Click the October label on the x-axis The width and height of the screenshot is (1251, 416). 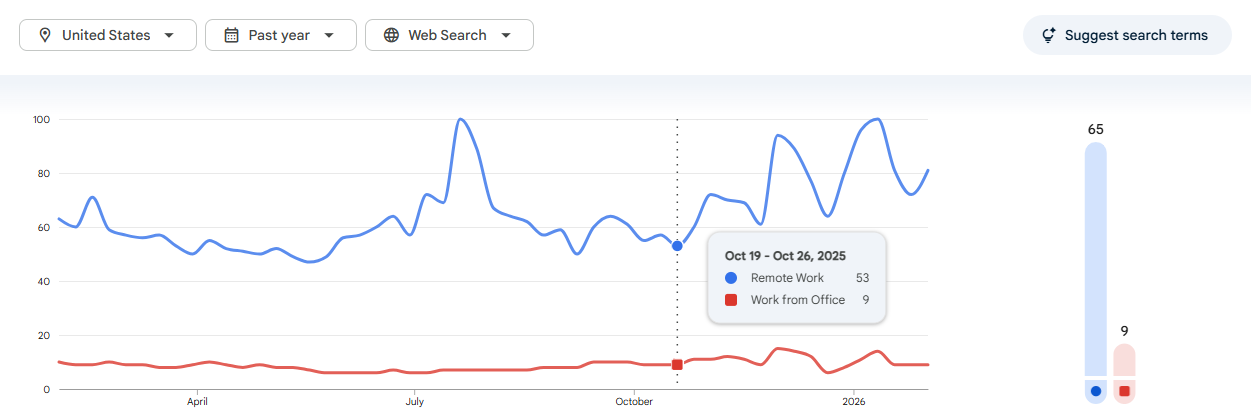(x=634, y=402)
